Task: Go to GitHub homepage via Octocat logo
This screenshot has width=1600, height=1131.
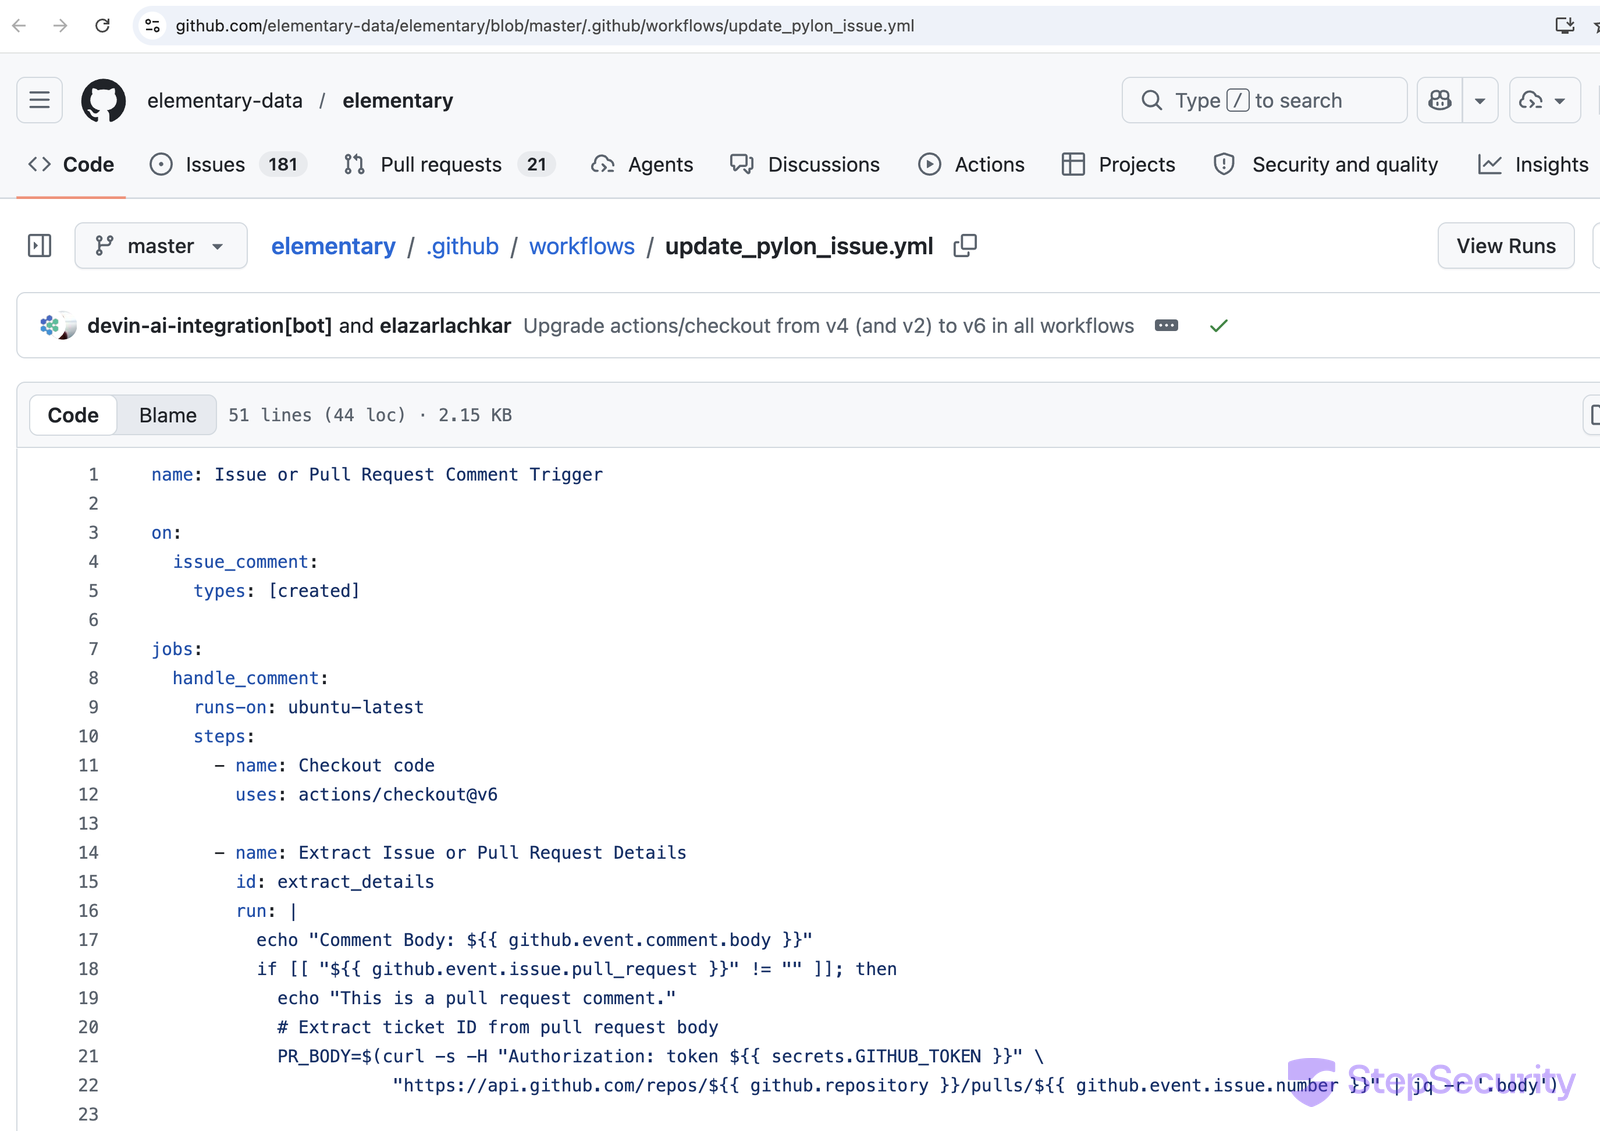Action: click(104, 100)
